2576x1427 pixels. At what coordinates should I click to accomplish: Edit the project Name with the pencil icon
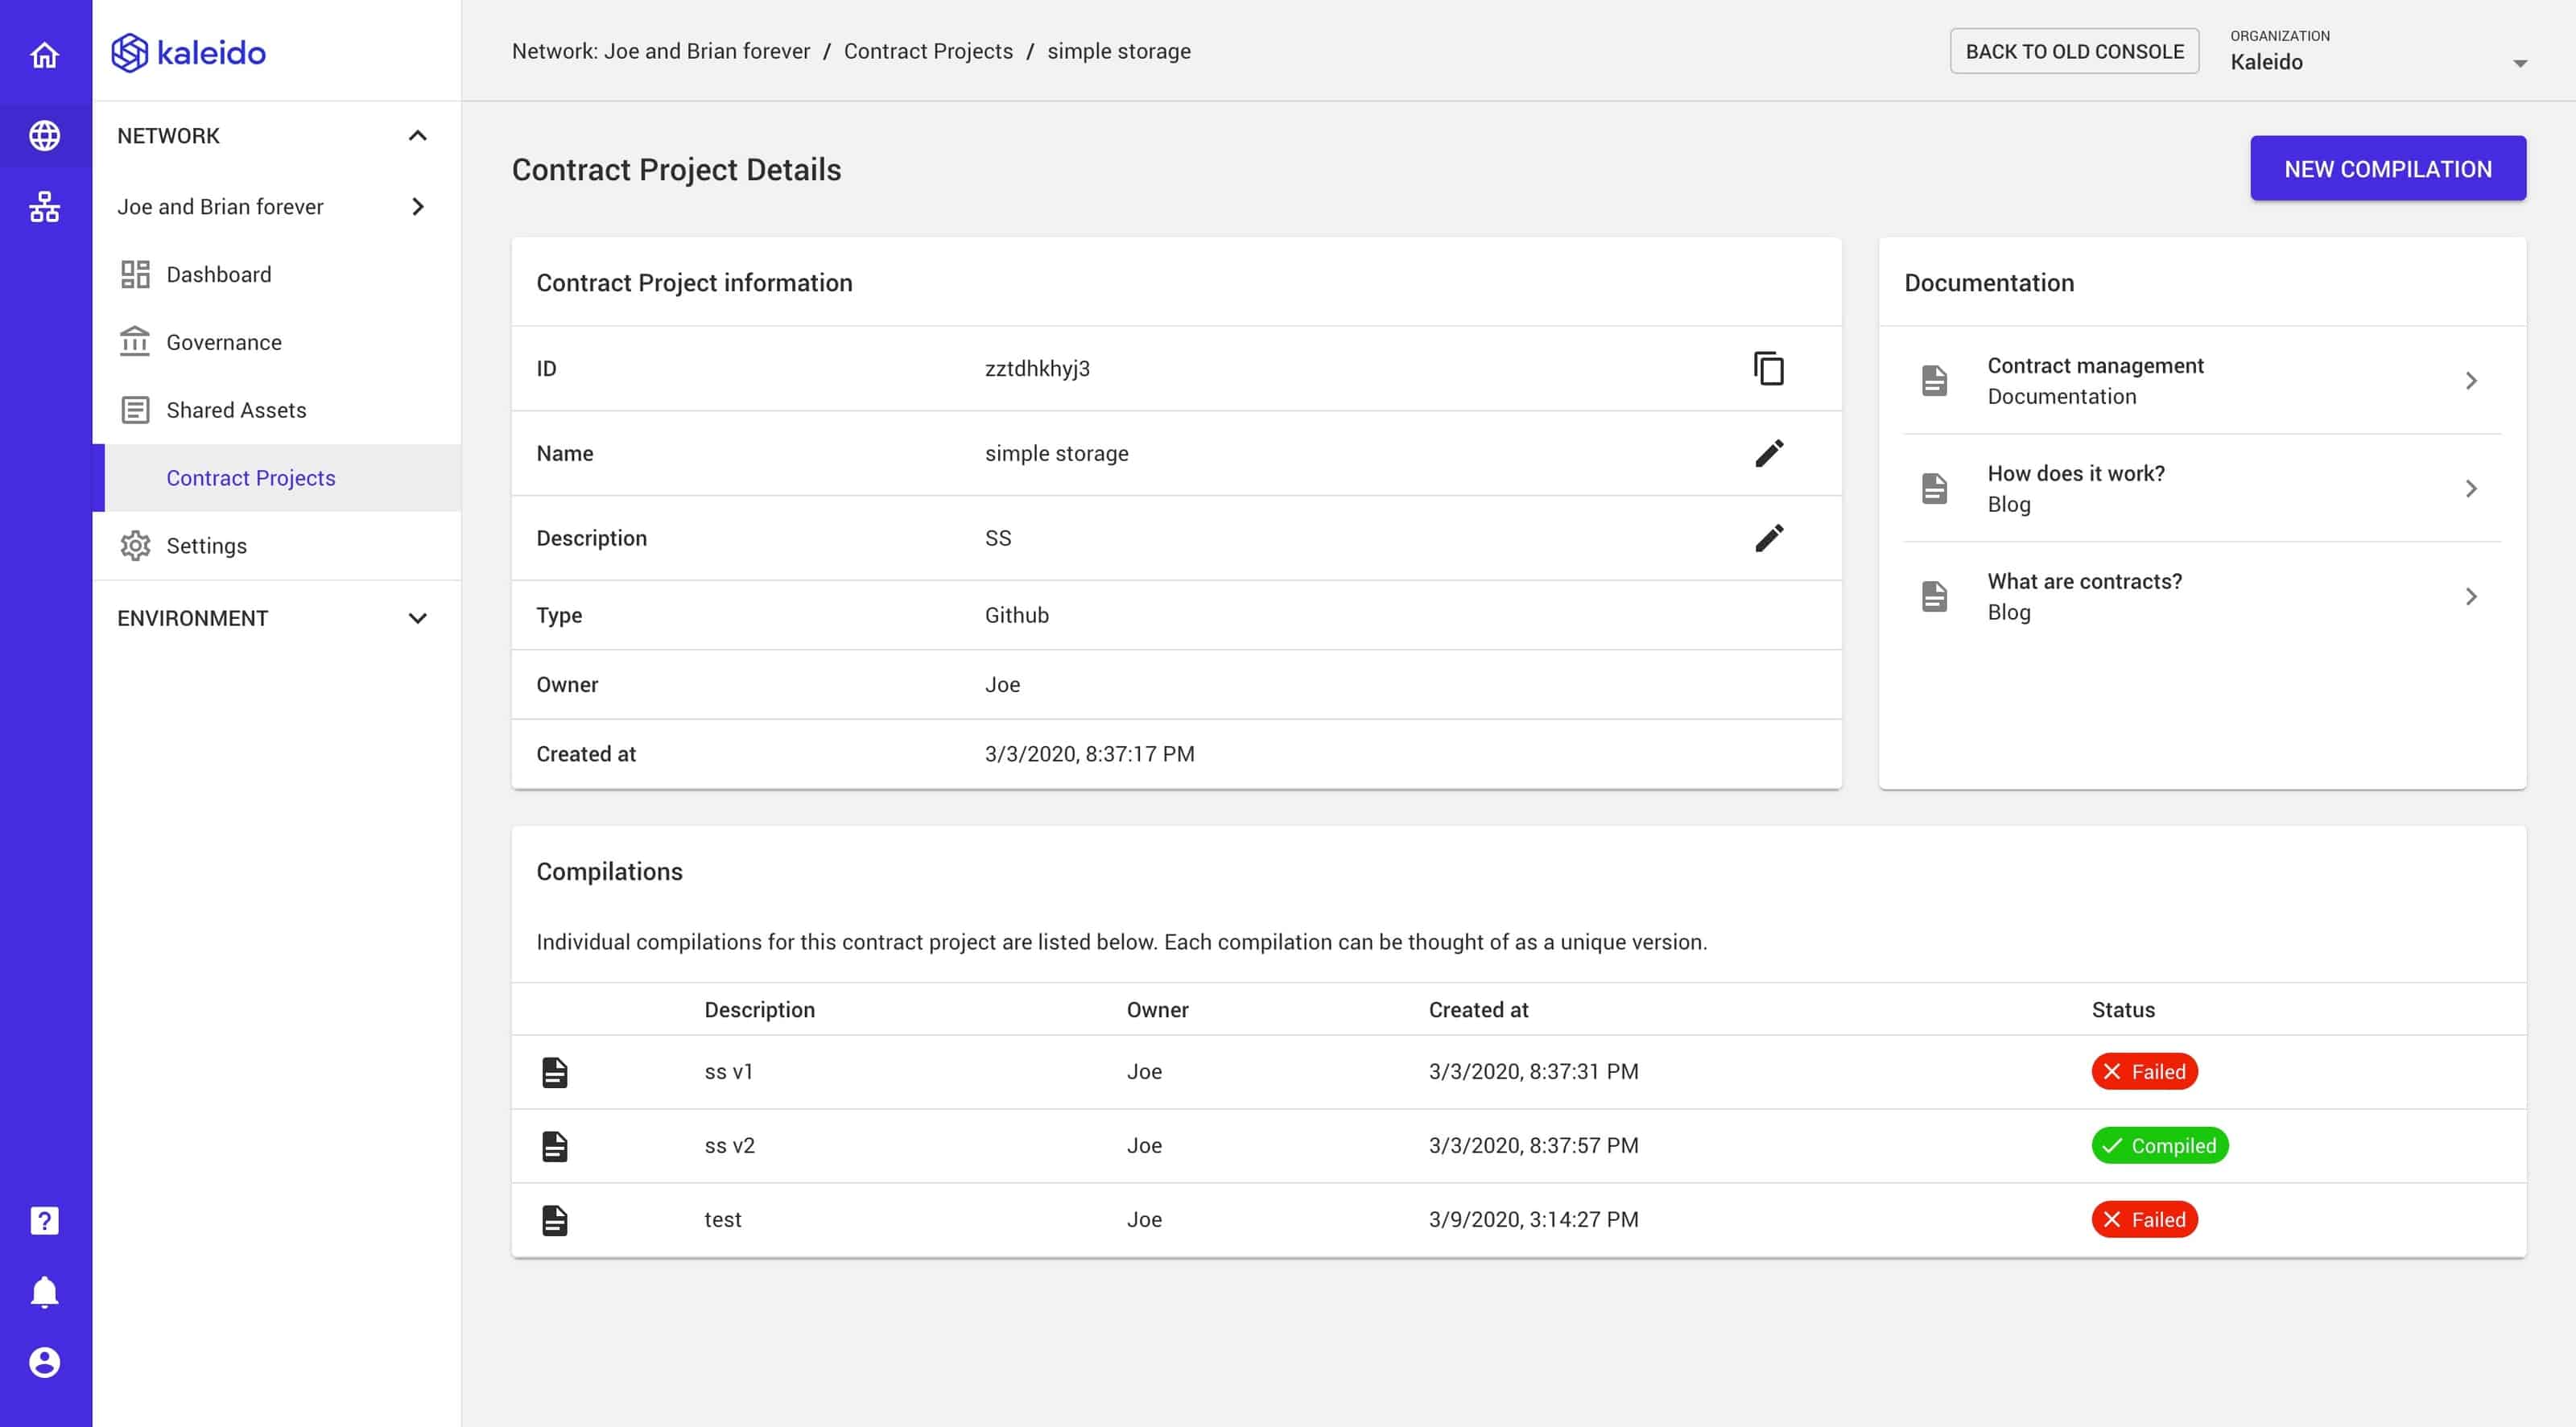tap(1768, 453)
